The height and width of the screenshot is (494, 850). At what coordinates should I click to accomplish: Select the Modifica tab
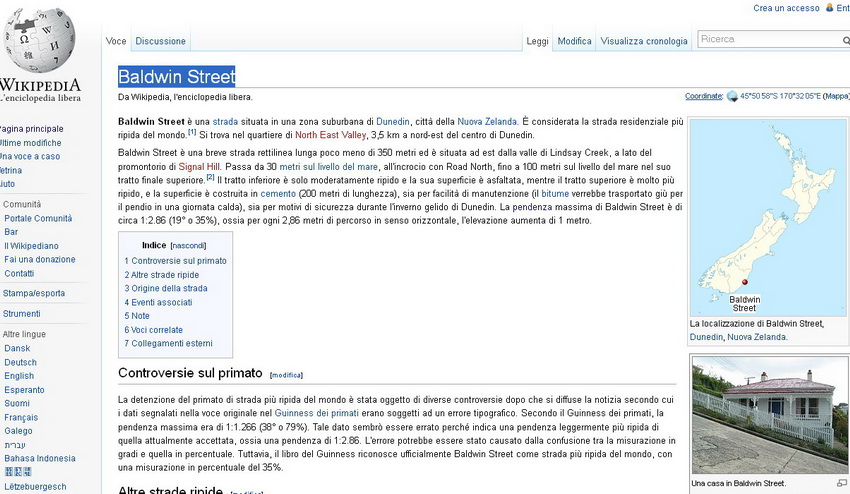tap(575, 41)
